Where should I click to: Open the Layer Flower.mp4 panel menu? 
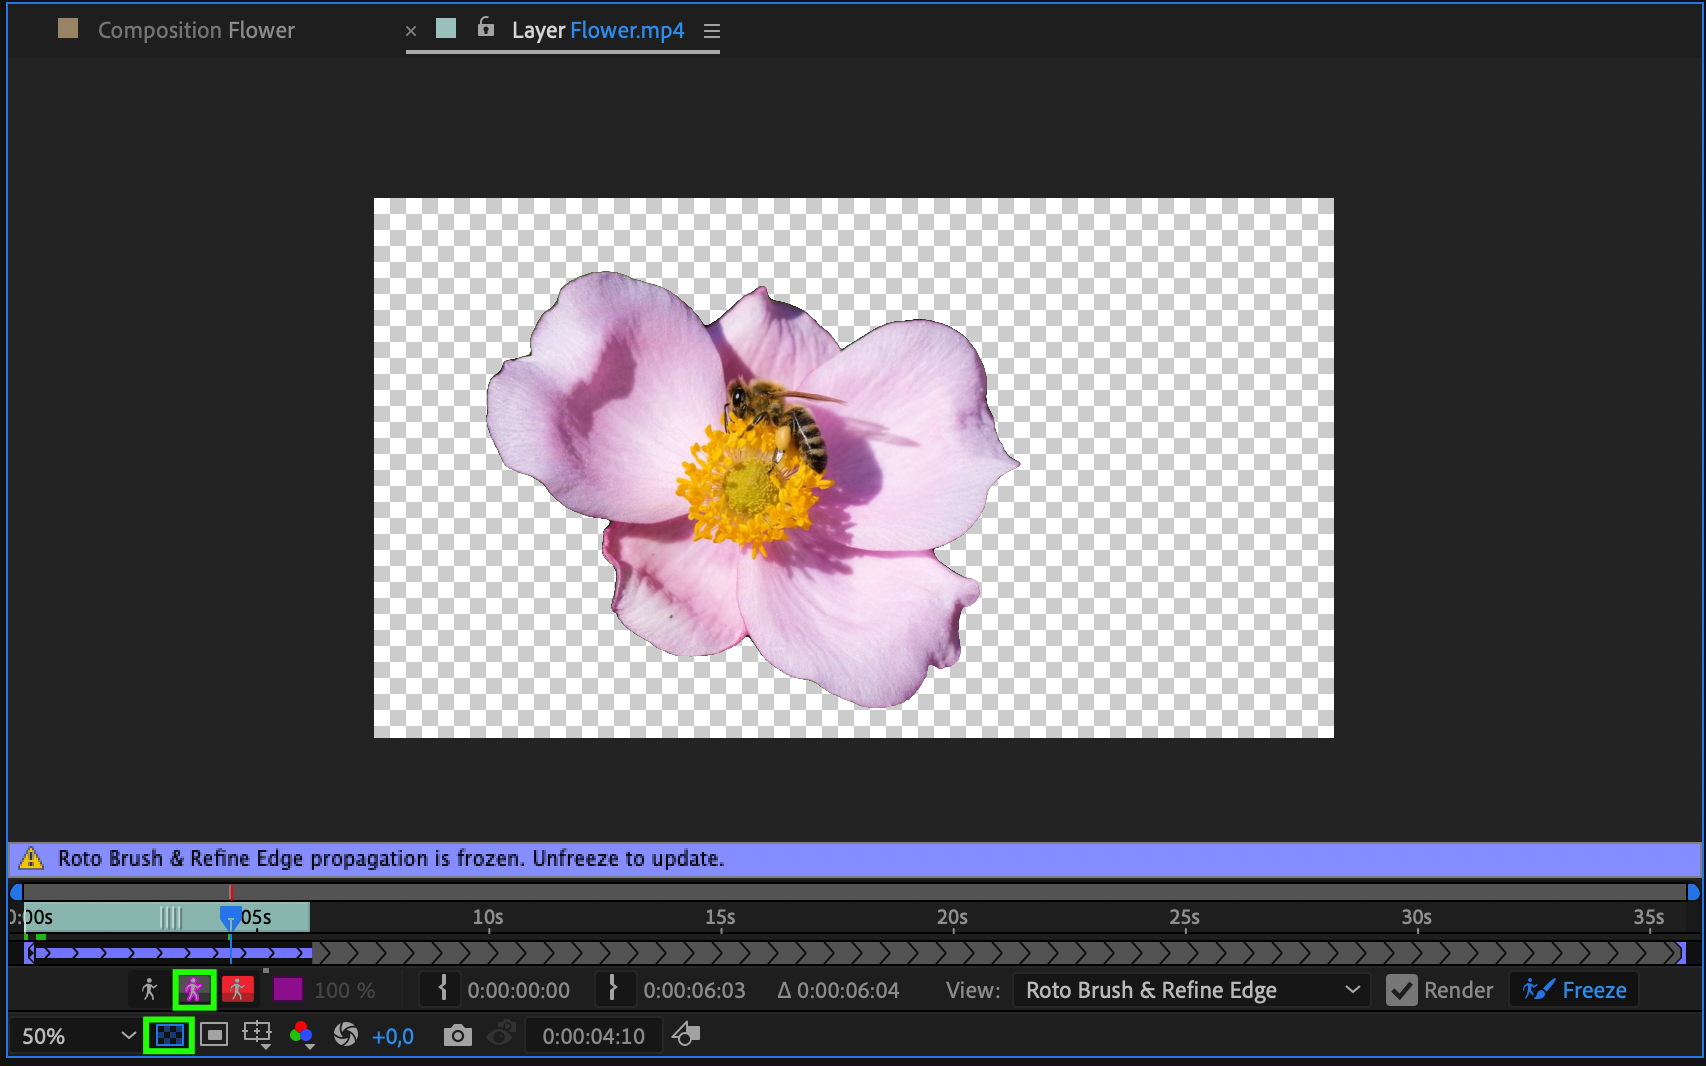pyautogui.click(x=712, y=31)
